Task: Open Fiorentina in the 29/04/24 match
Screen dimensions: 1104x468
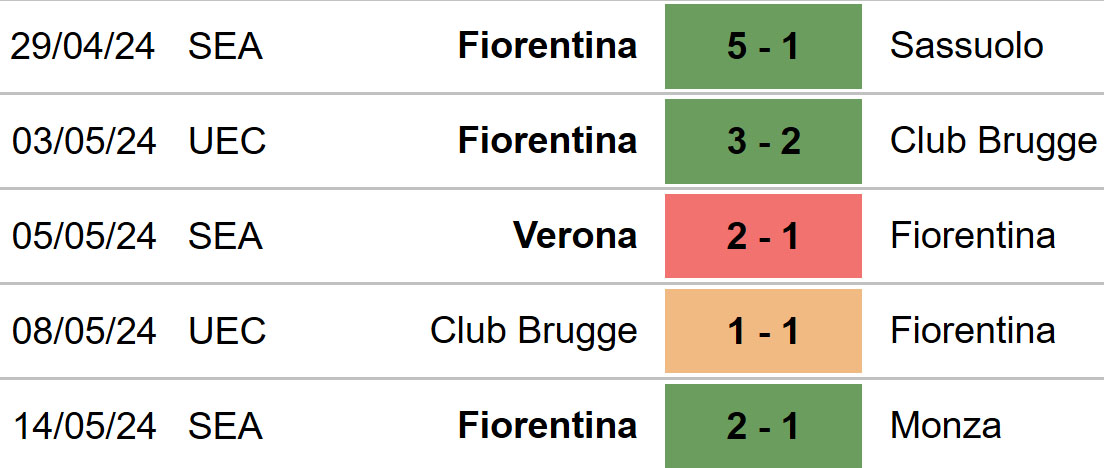Action: coord(548,46)
